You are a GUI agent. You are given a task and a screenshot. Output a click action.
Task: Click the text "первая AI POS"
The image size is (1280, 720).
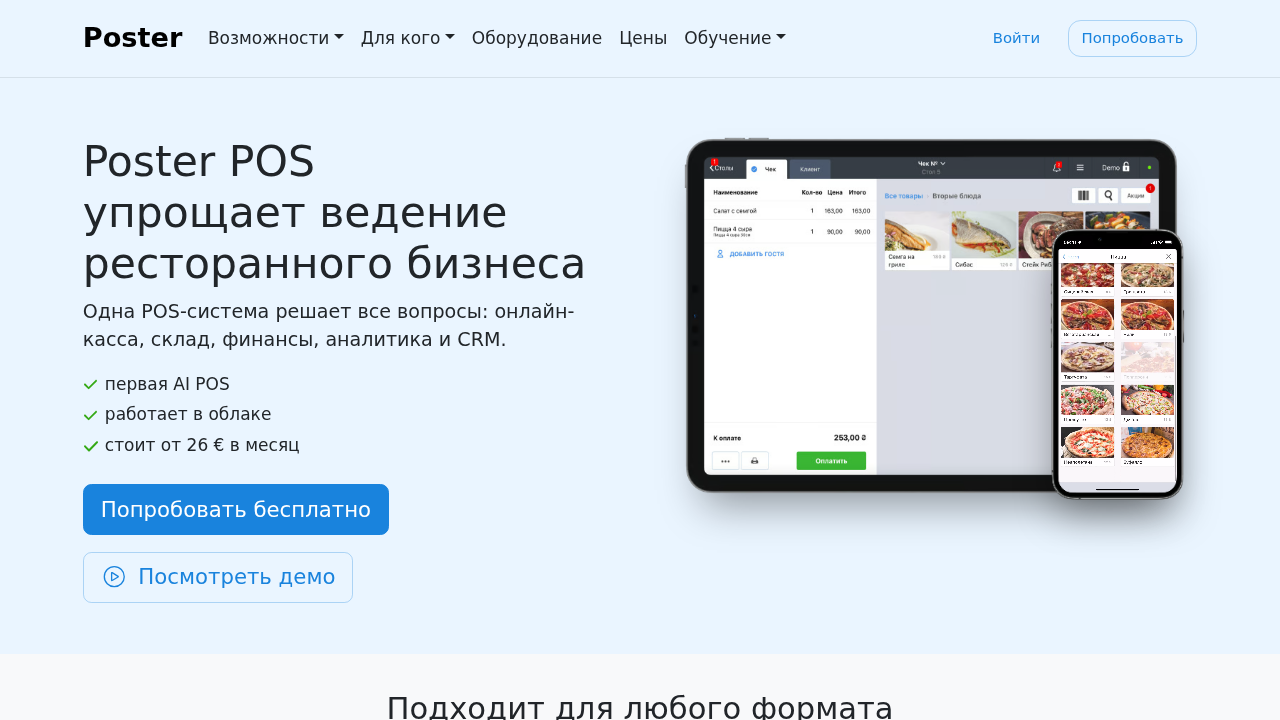click(x=167, y=384)
